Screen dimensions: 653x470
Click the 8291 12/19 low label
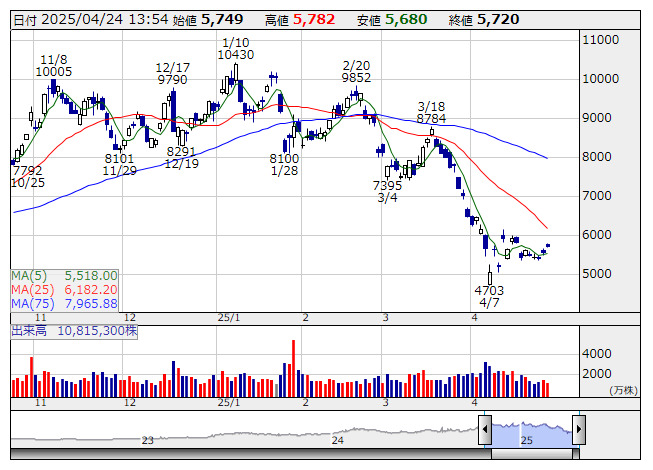click(x=181, y=157)
